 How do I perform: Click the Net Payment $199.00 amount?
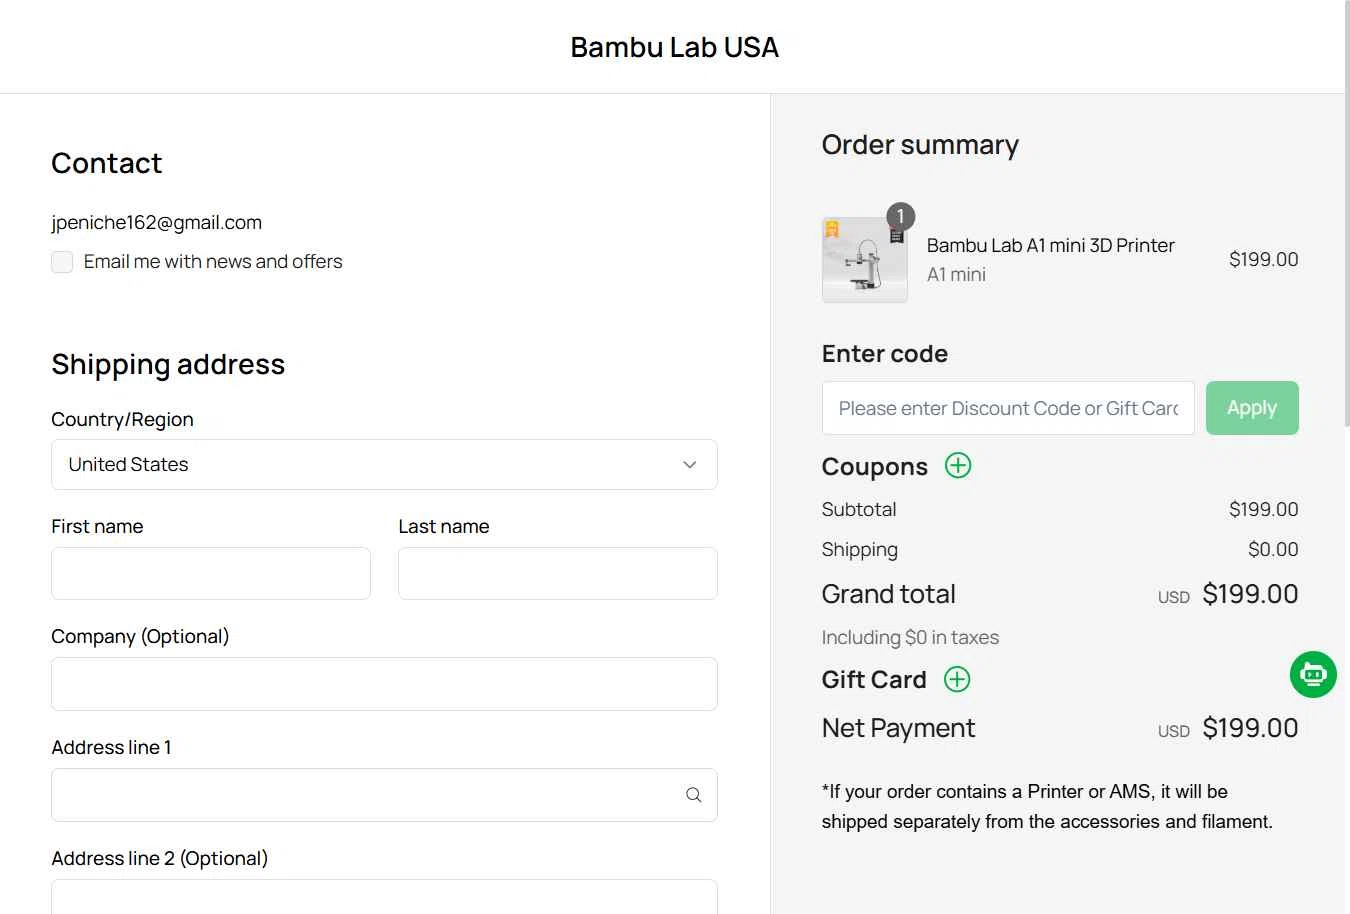pyautogui.click(x=1250, y=728)
